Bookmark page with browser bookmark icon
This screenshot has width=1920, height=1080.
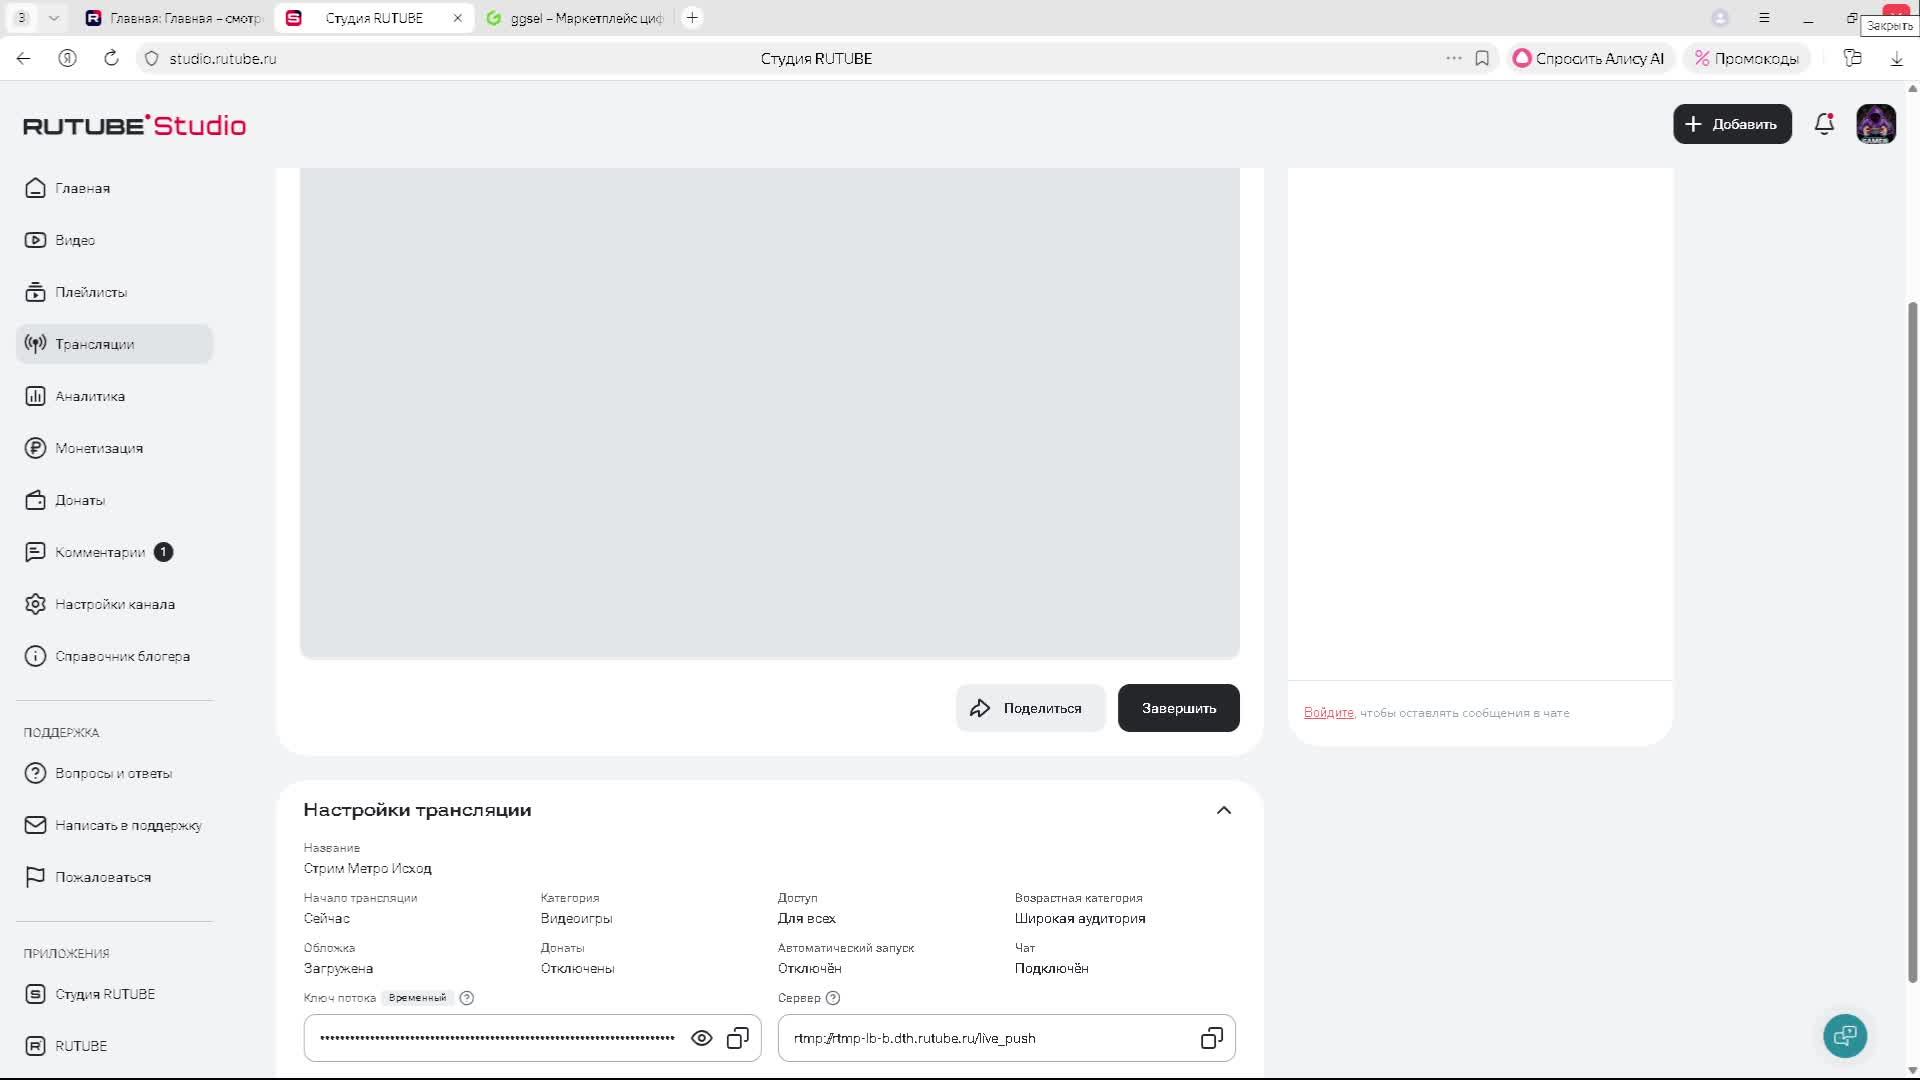click(1482, 58)
